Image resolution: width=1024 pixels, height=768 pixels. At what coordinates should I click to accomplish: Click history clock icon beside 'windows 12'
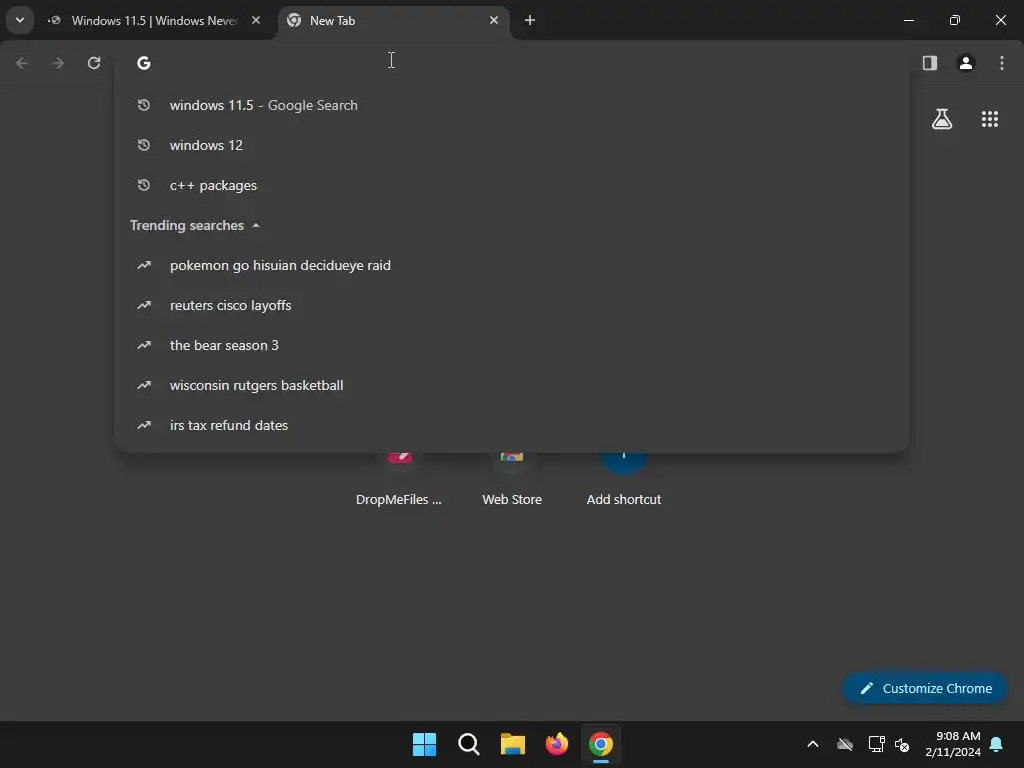click(x=144, y=145)
